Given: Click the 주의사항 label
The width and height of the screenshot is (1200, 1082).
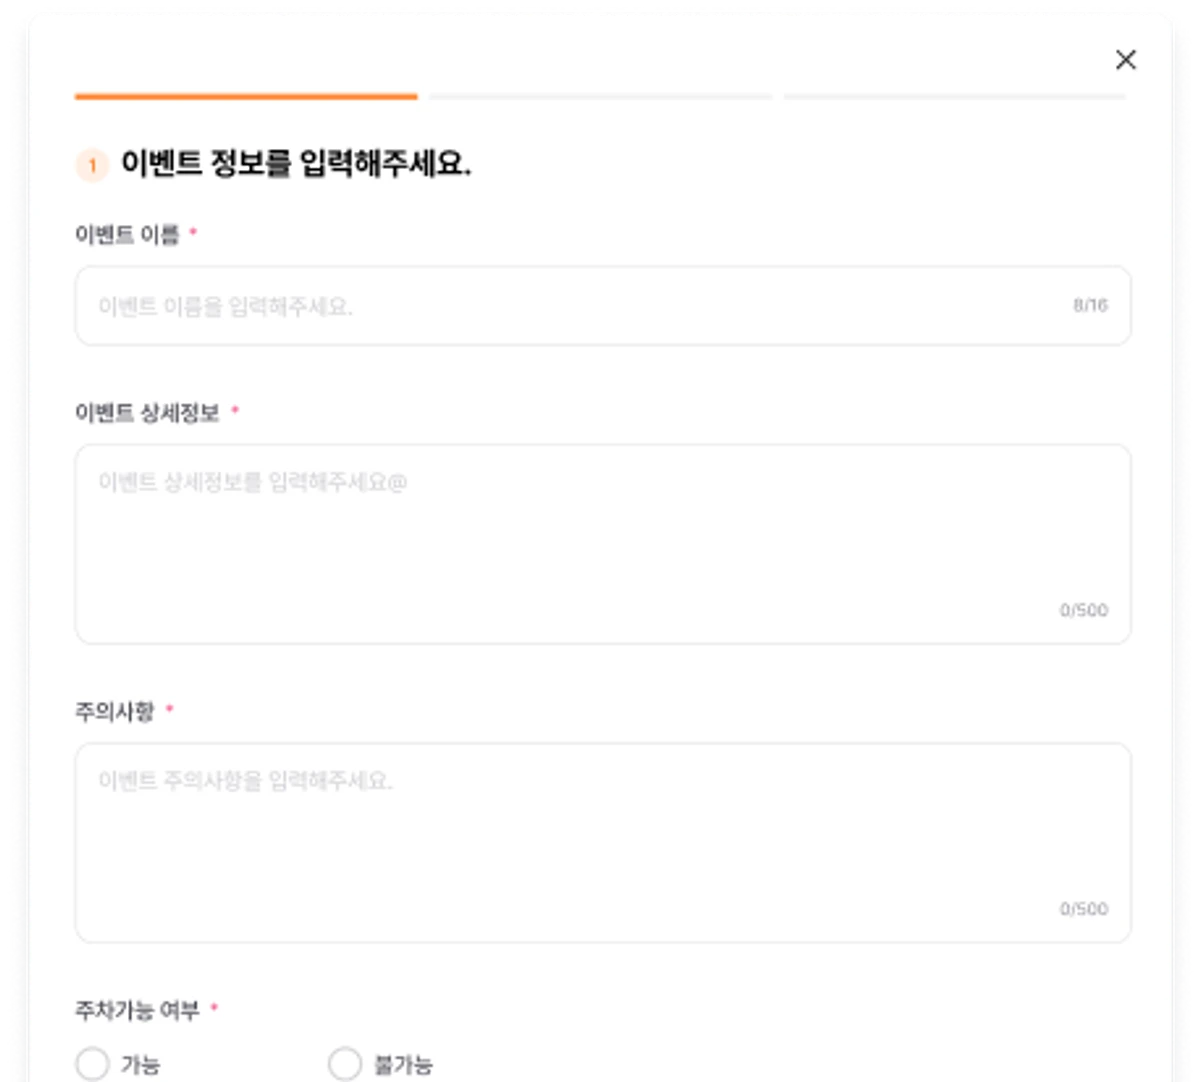Looking at the screenshot, I should point(115,712).
